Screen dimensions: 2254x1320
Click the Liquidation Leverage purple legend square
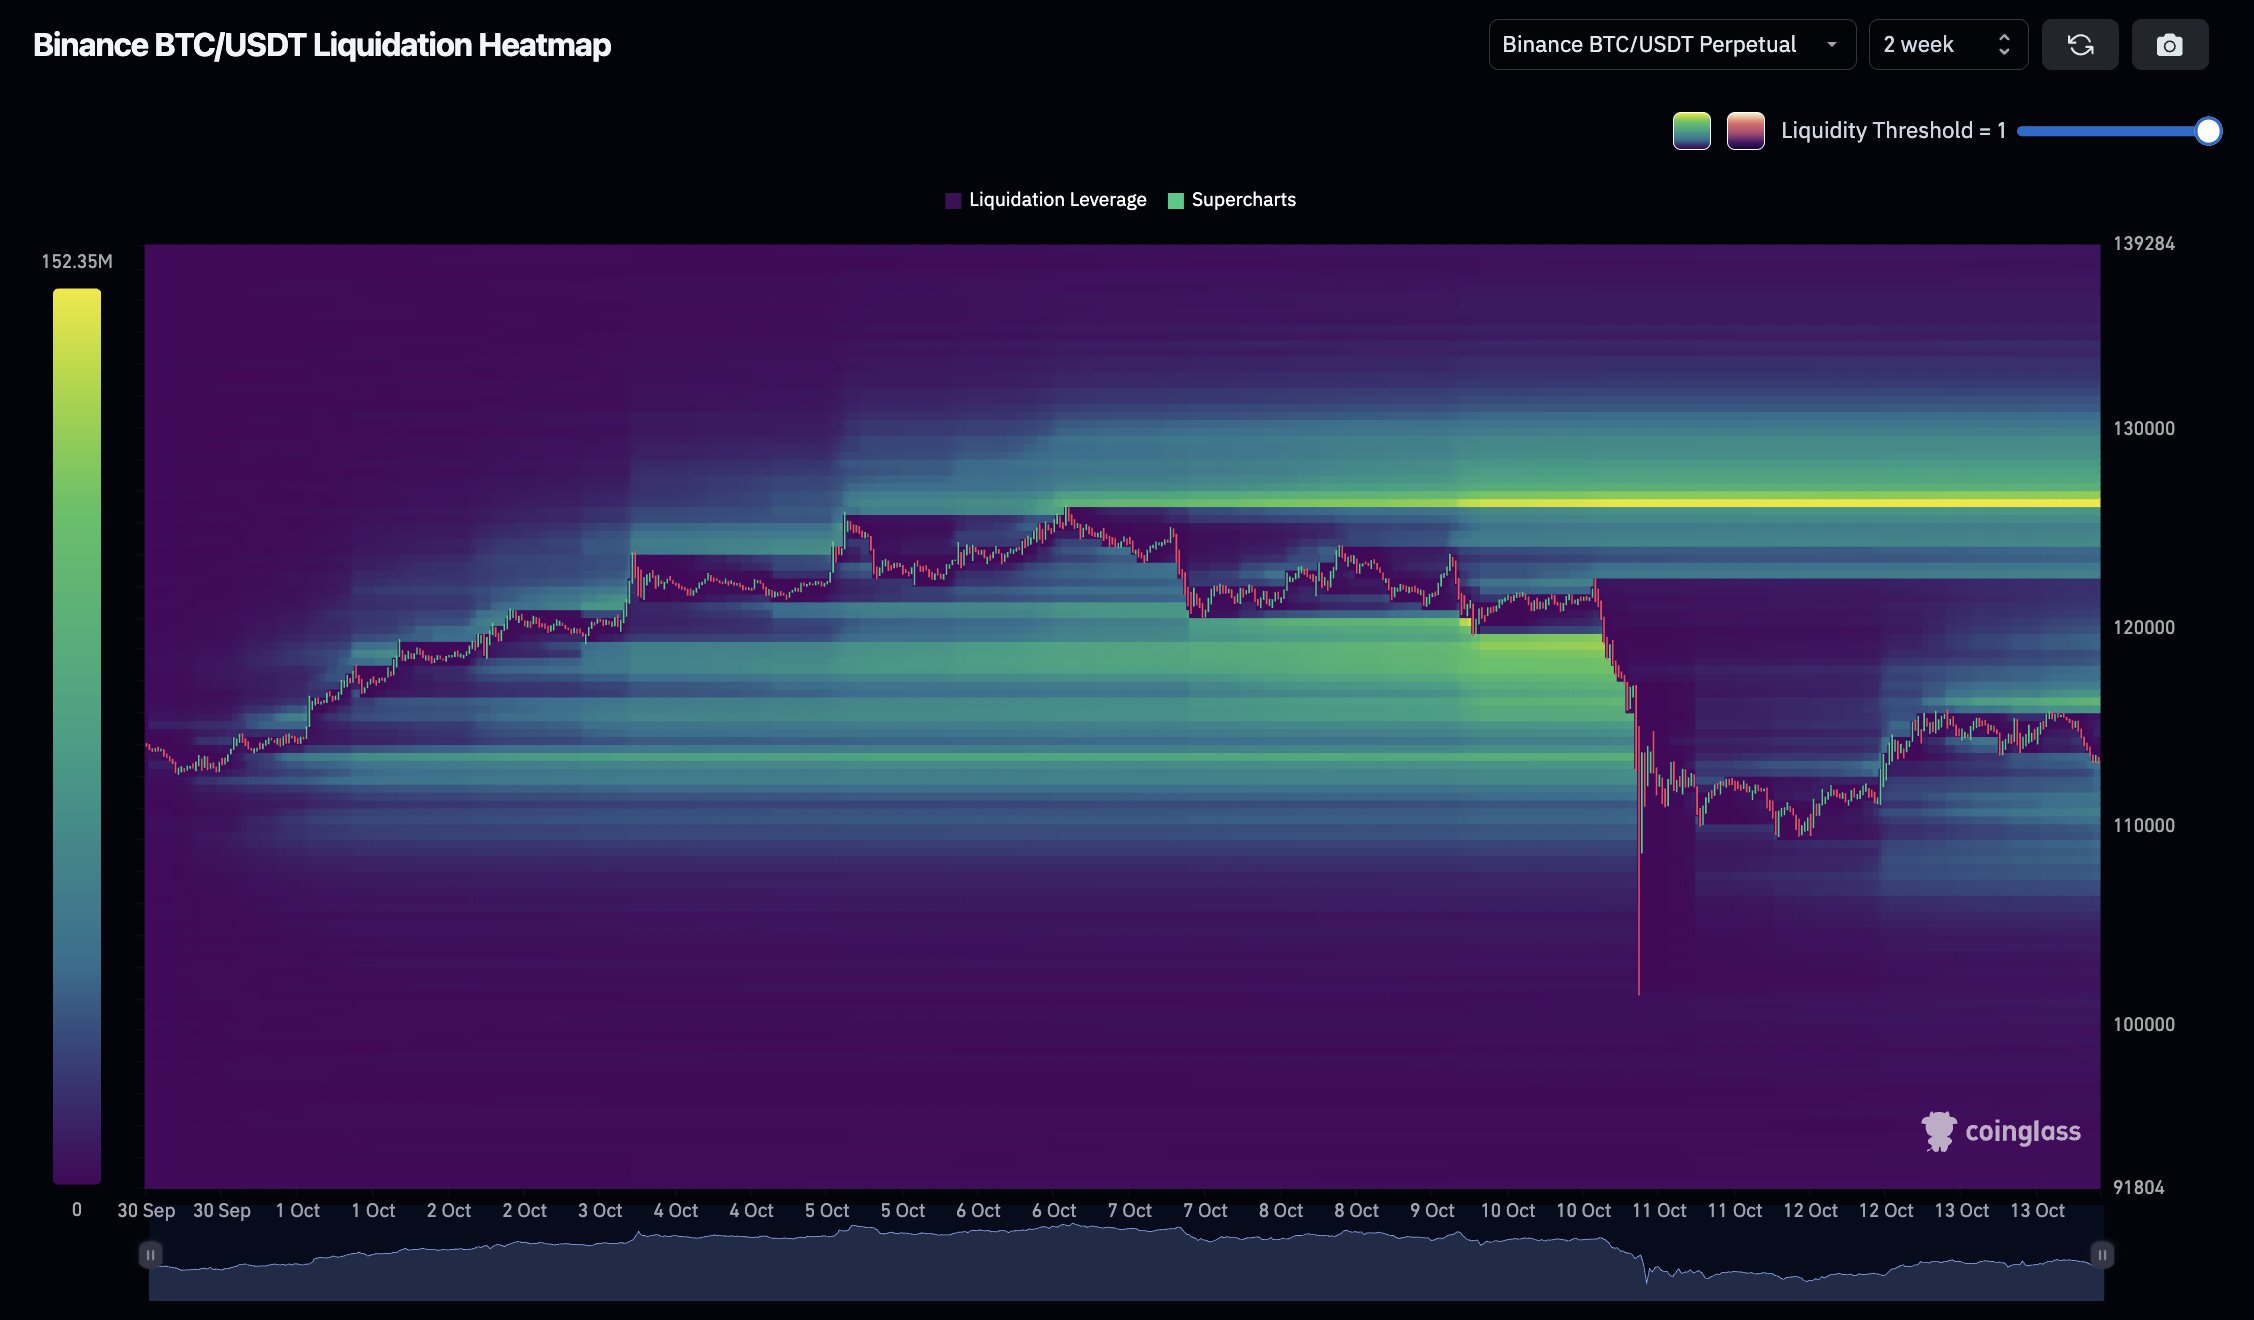pyautogui.click(x=953, y=200)
